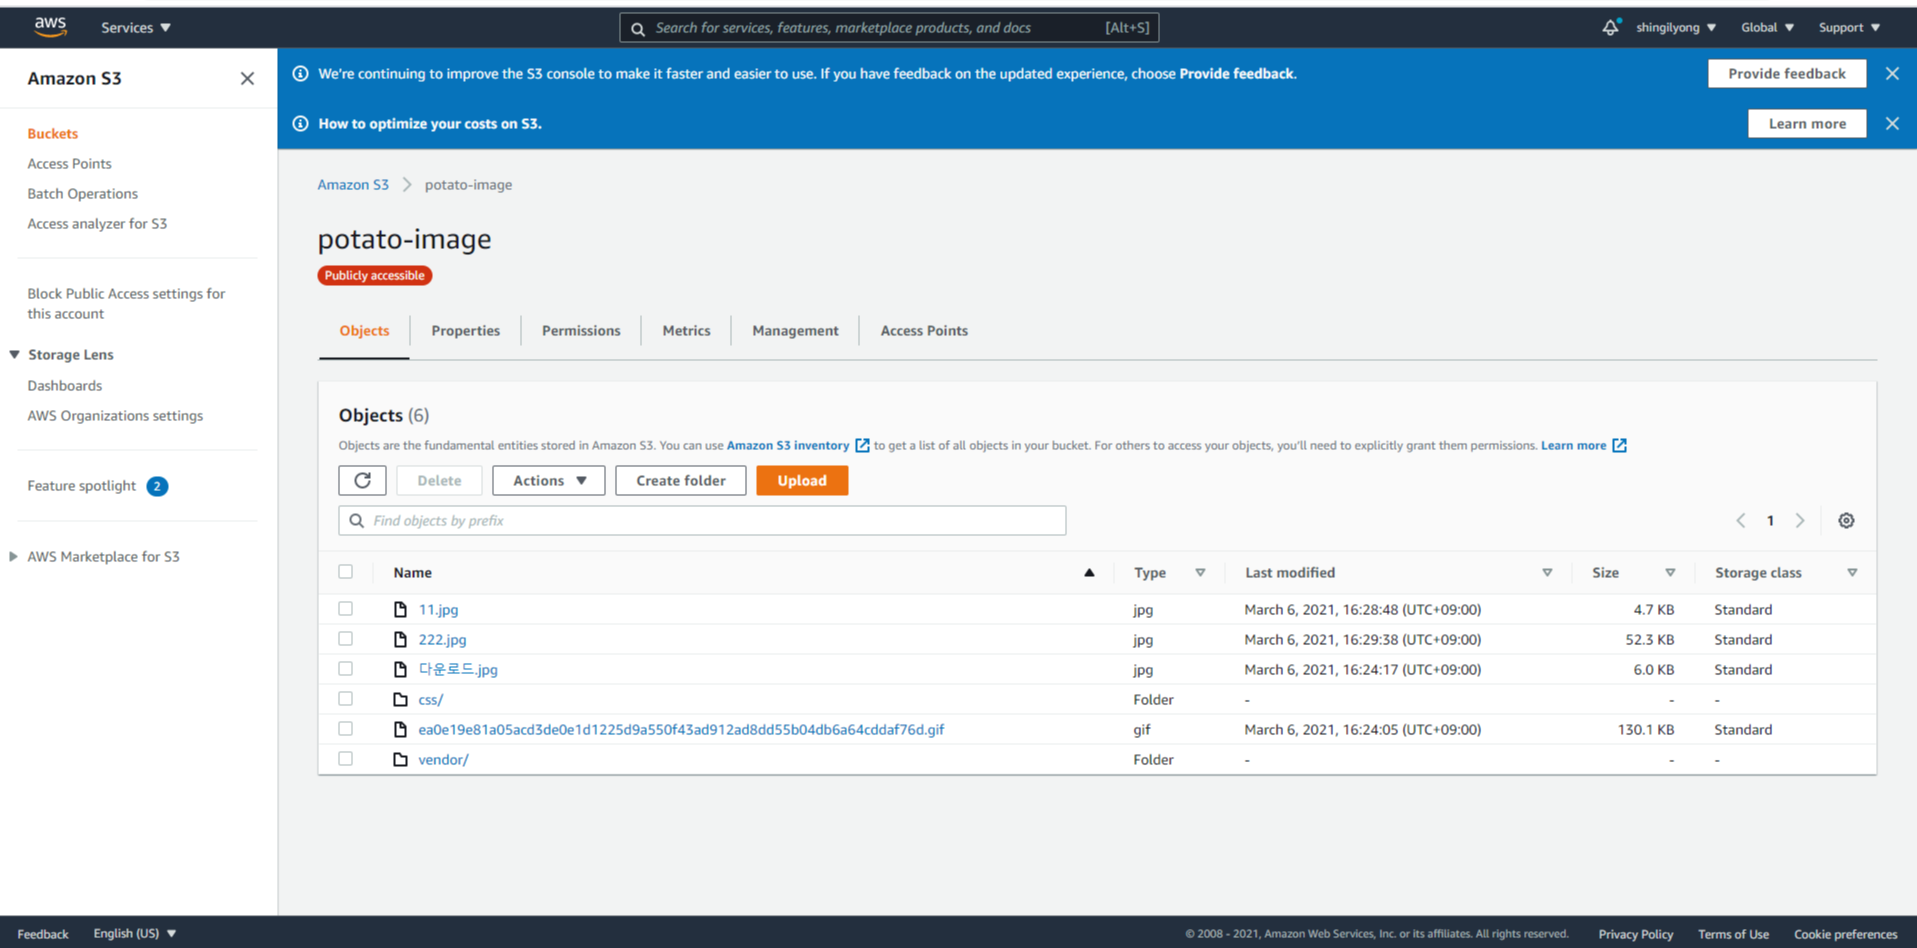Switch to the Metrics tab
The image size is (1917, 948).
686,331
